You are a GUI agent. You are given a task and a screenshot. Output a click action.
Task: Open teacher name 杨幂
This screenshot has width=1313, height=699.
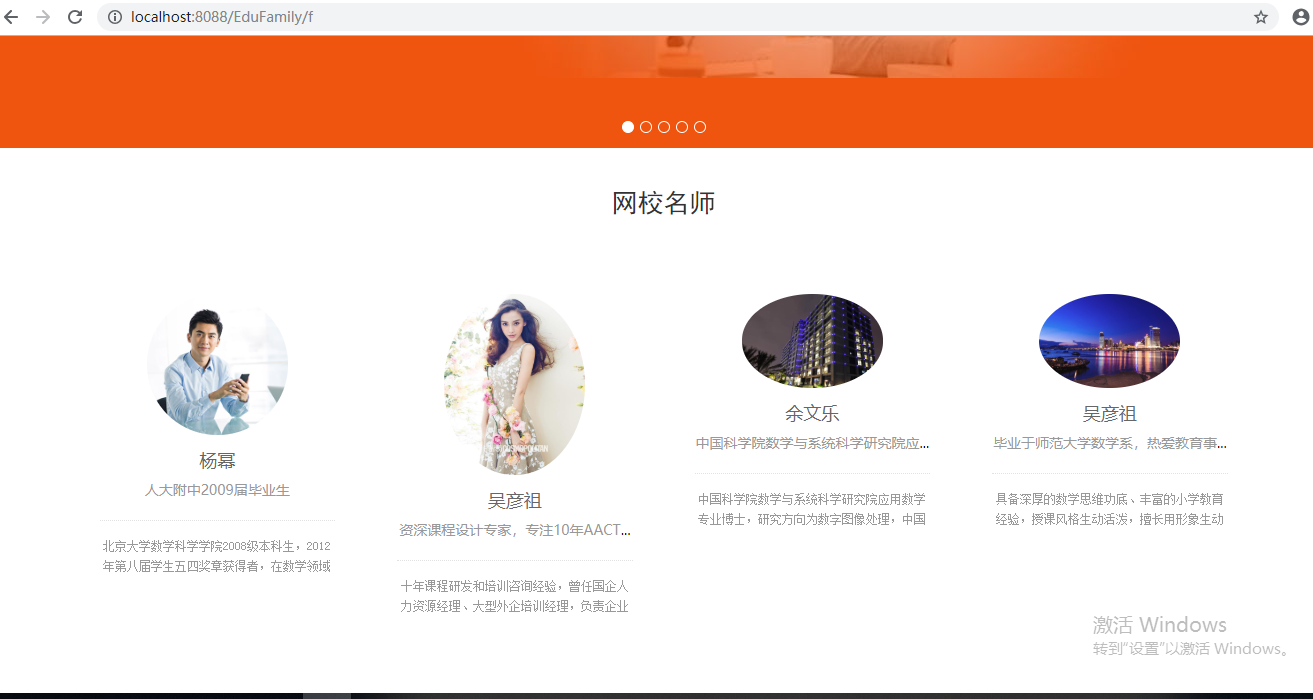(218, 461)
